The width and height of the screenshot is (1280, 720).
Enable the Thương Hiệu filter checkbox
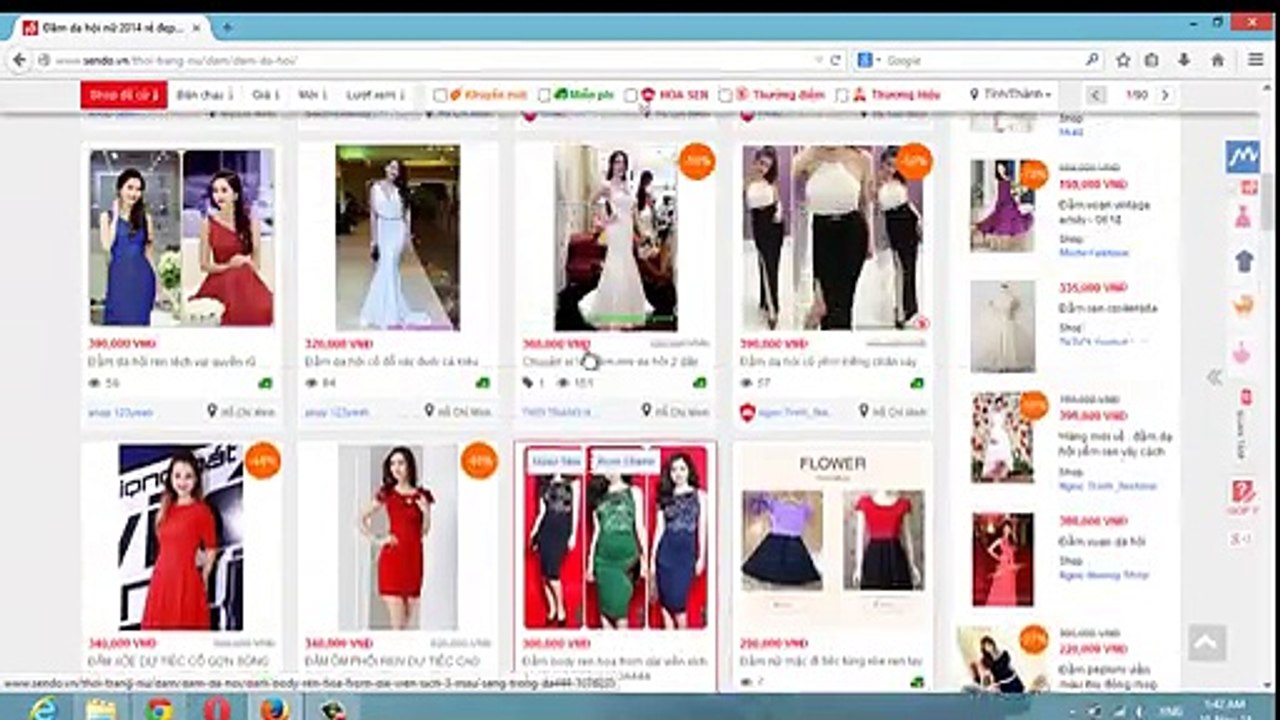[842, 95]
